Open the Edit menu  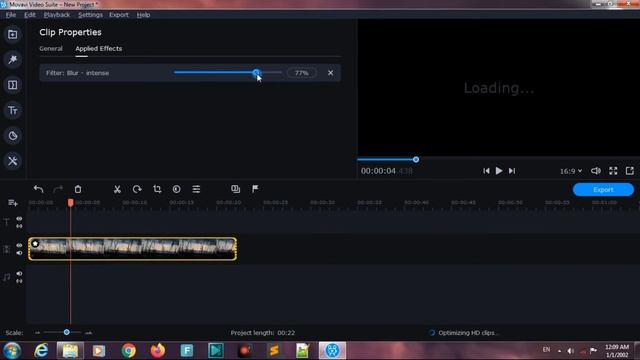point(30,15)
